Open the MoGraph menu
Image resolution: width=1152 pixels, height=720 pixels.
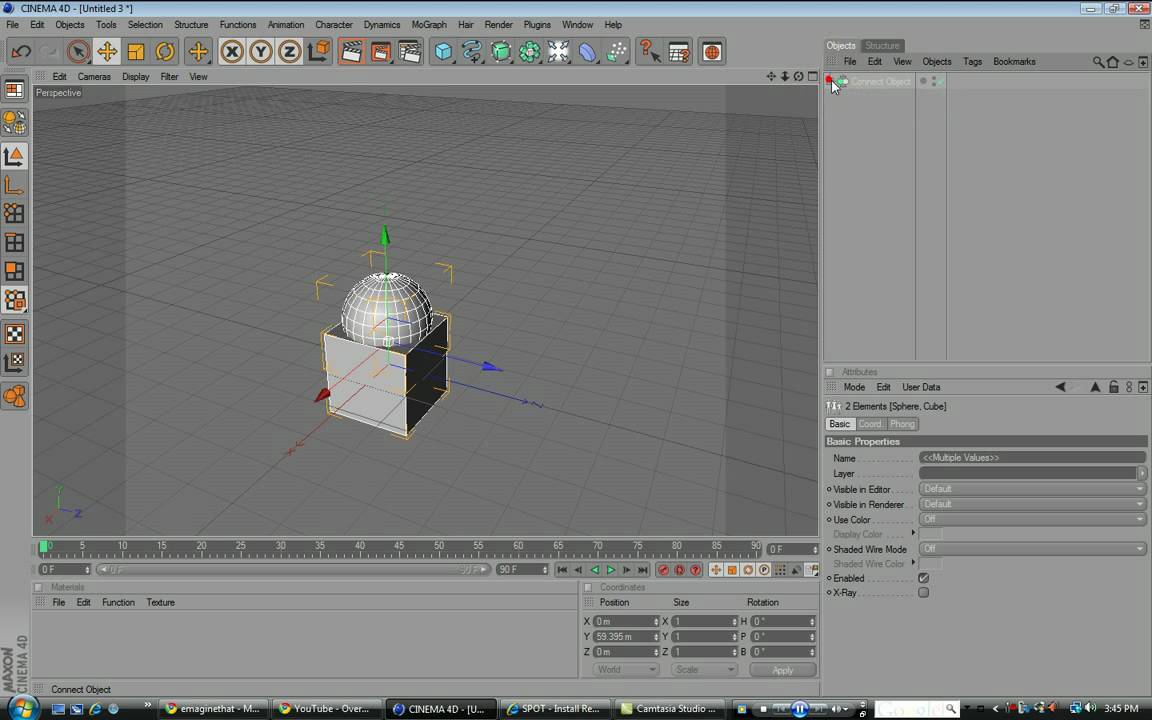coord(429,24)
